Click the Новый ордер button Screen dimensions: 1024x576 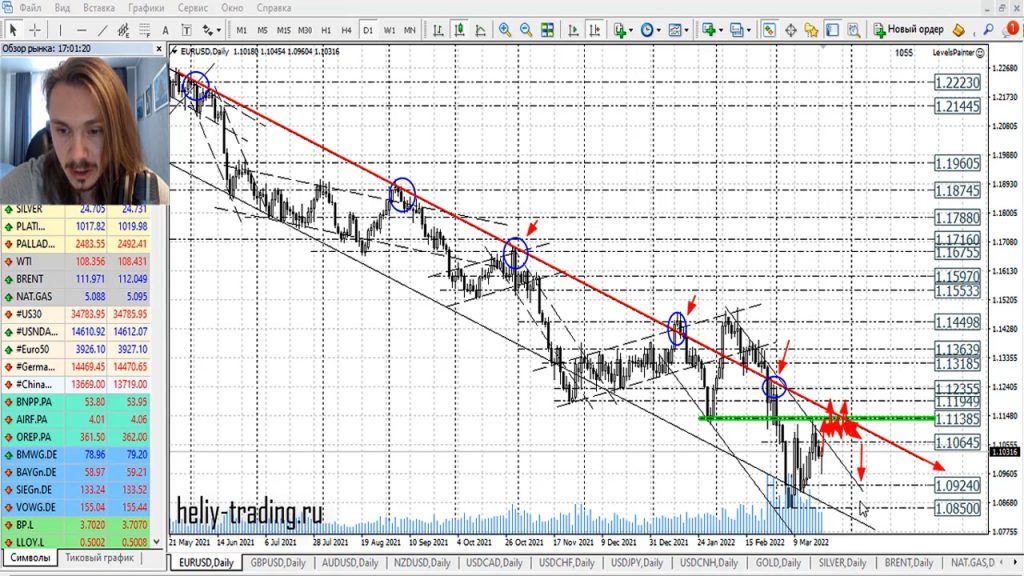pos(908,30)
